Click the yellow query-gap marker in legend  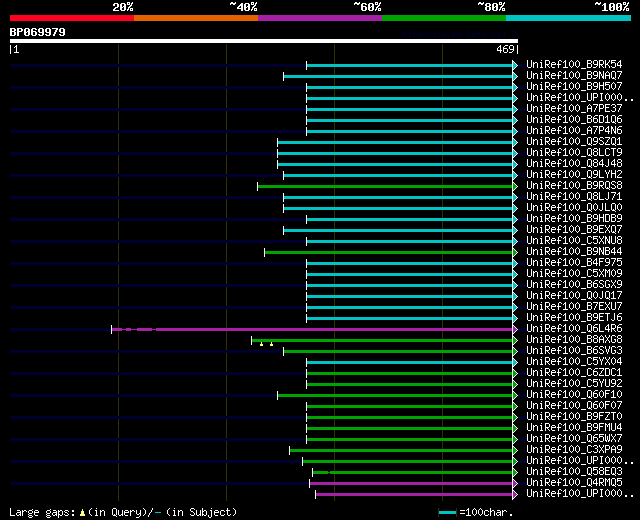coord(82,513)
